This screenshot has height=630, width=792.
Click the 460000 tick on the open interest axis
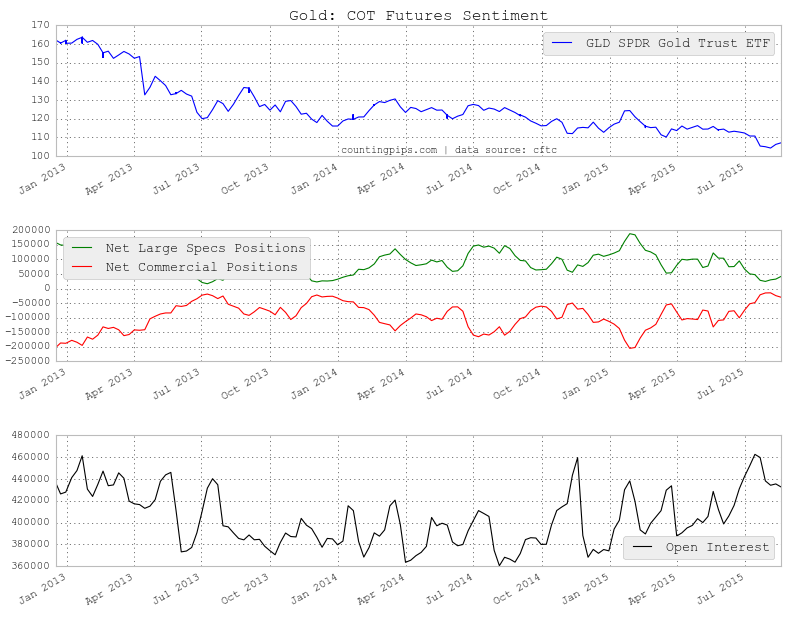(31, 457)
